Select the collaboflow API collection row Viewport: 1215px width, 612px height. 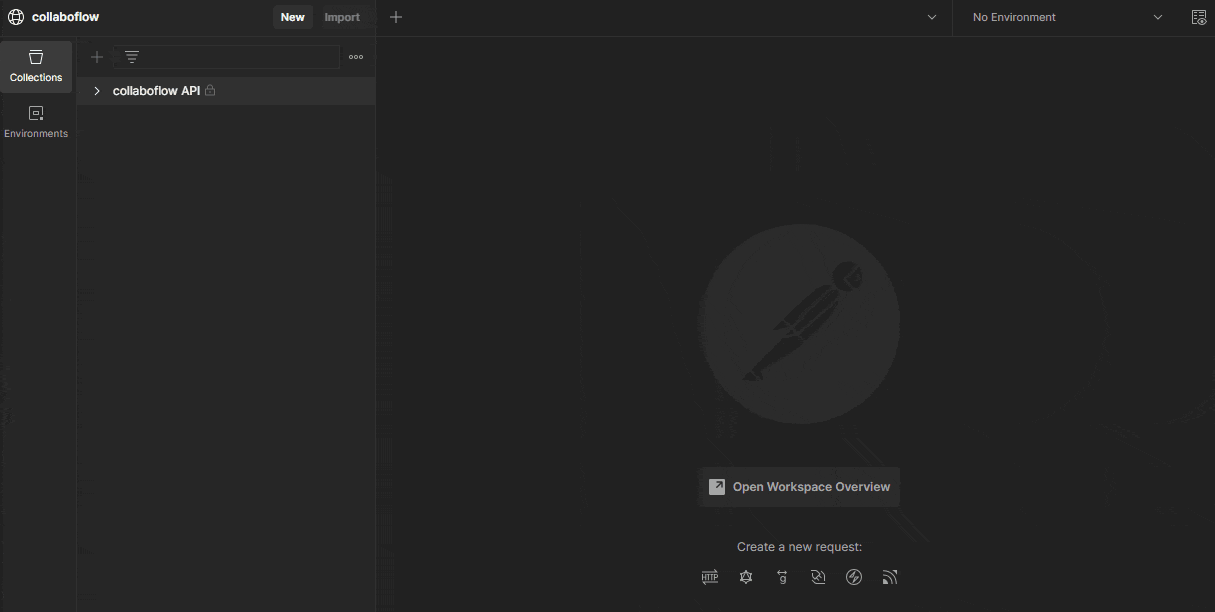tap(226, 91)
